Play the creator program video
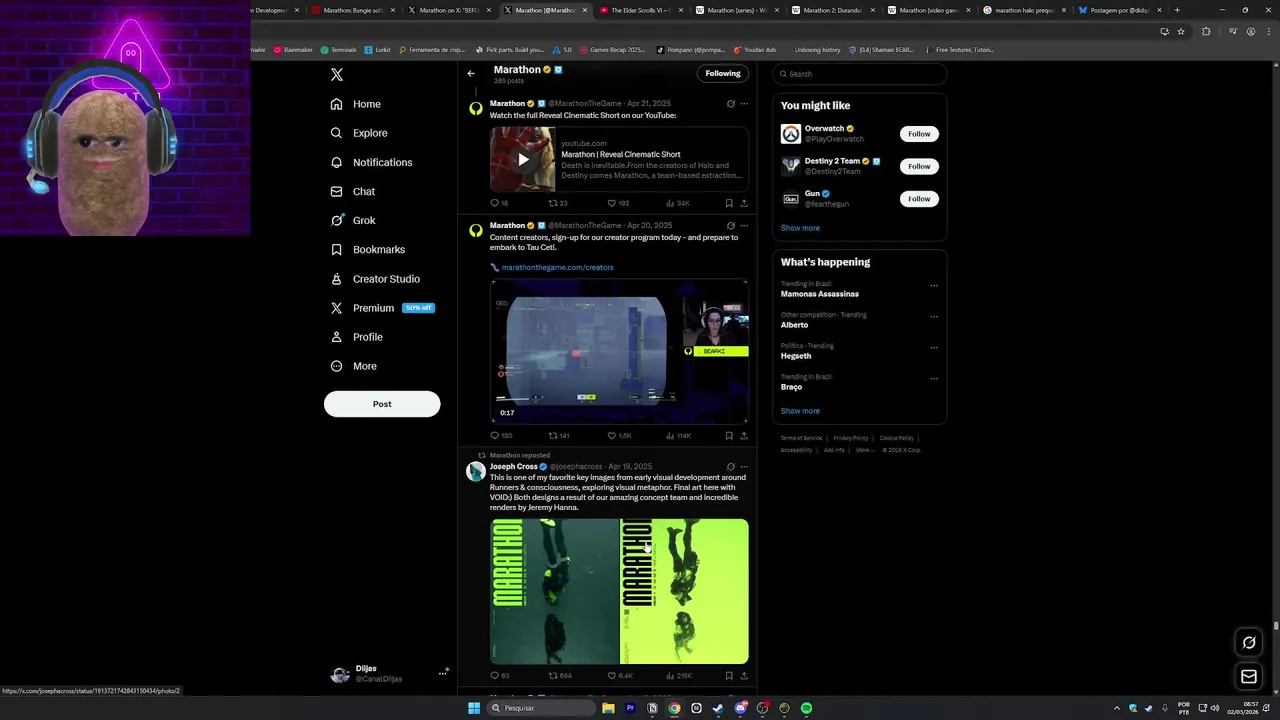1280x720 pixels. 619,352
